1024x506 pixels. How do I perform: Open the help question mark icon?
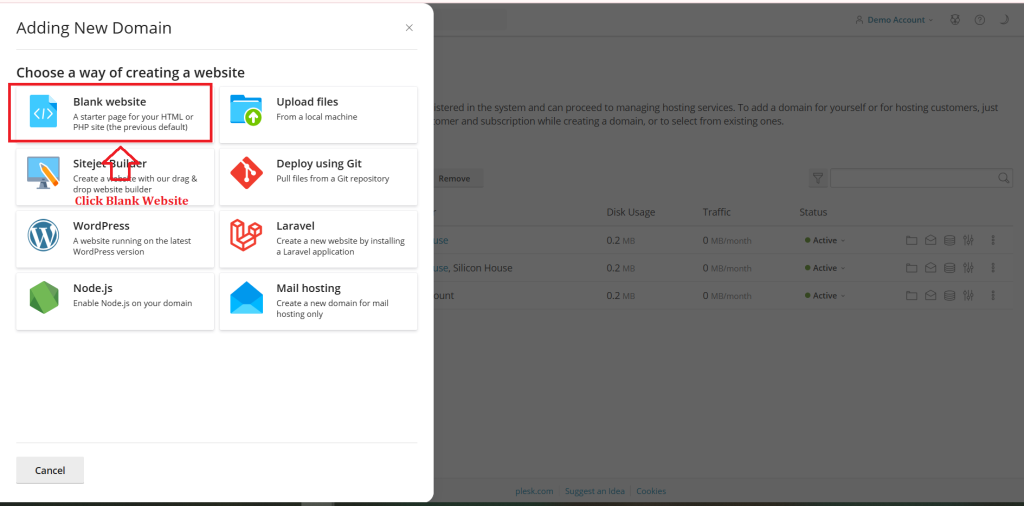[980, 20]
